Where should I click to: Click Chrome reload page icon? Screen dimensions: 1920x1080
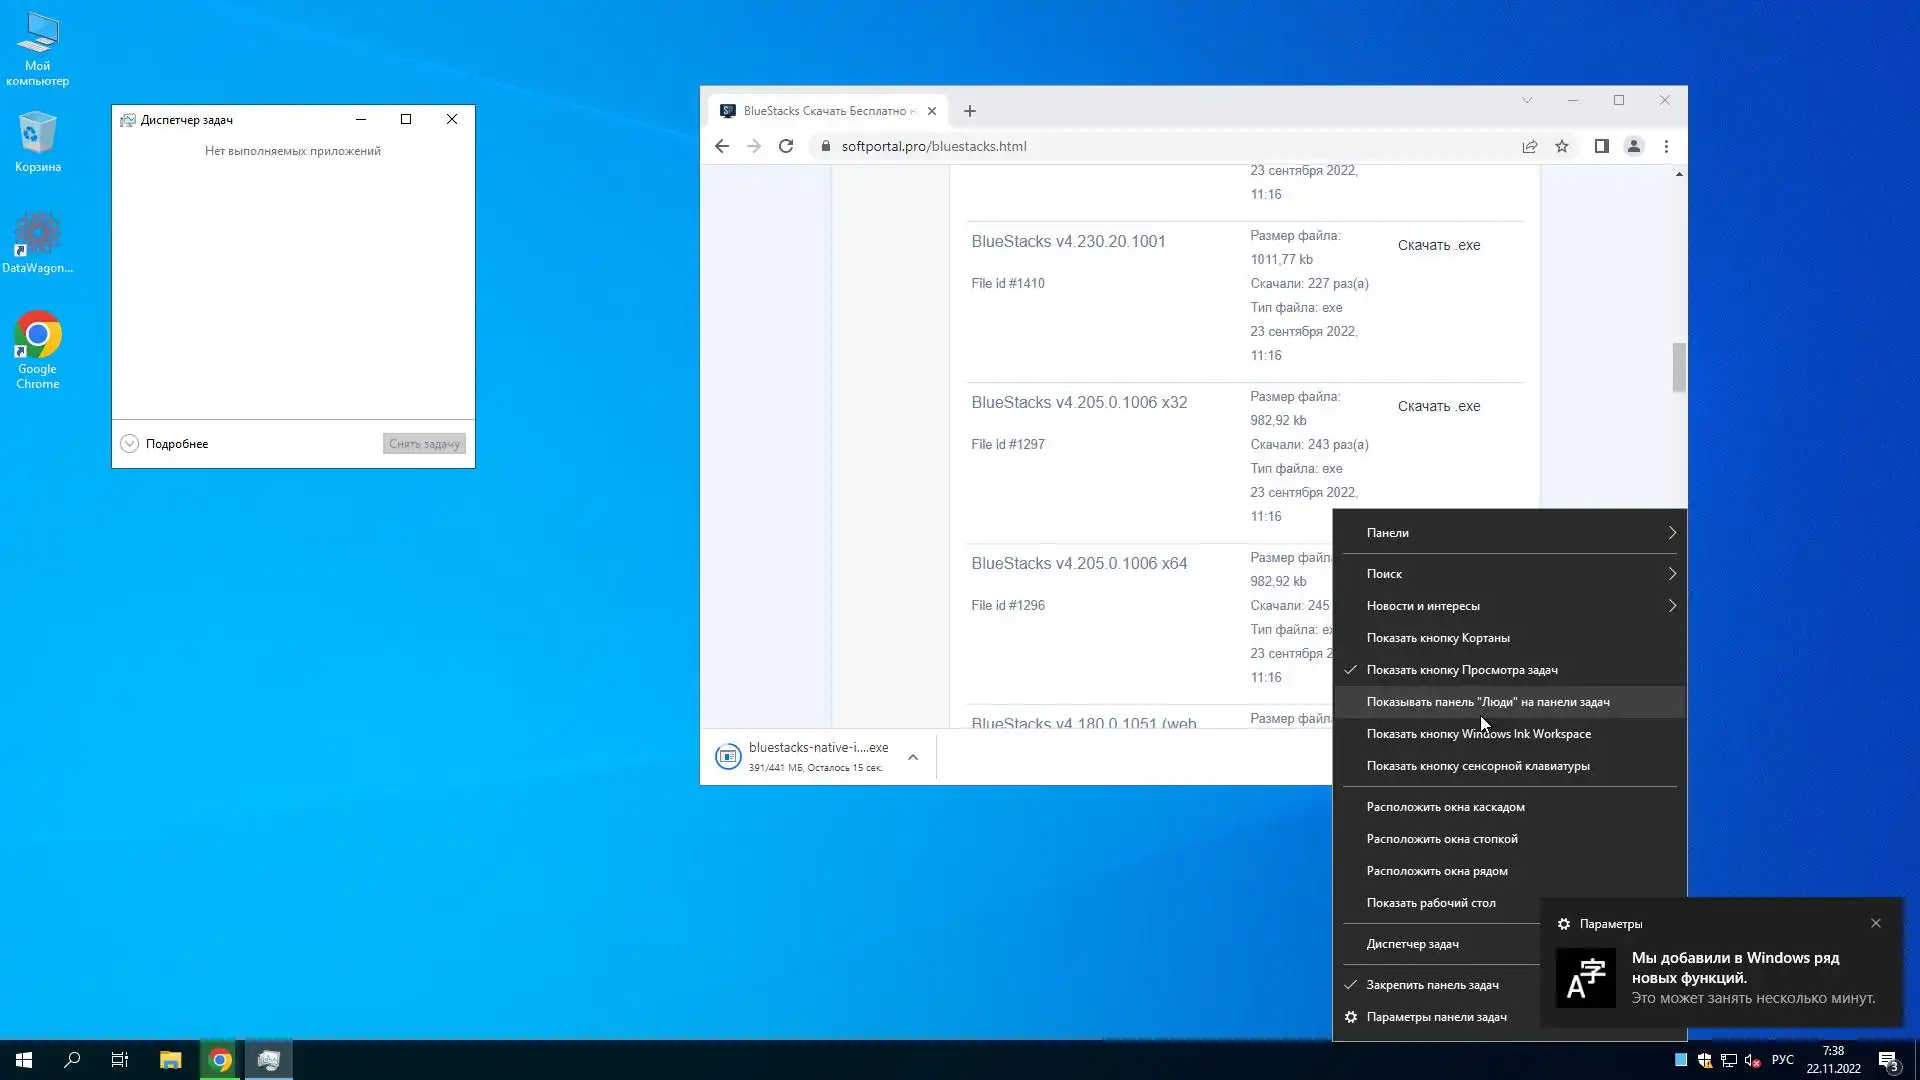click(x=786, y=146)
